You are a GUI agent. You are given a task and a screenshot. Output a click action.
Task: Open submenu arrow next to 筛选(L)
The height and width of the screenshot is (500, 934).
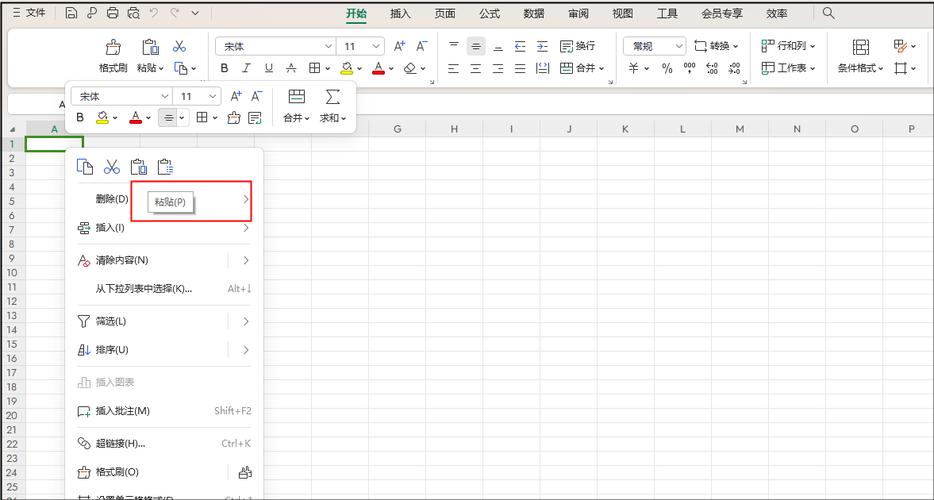(245, 321)
